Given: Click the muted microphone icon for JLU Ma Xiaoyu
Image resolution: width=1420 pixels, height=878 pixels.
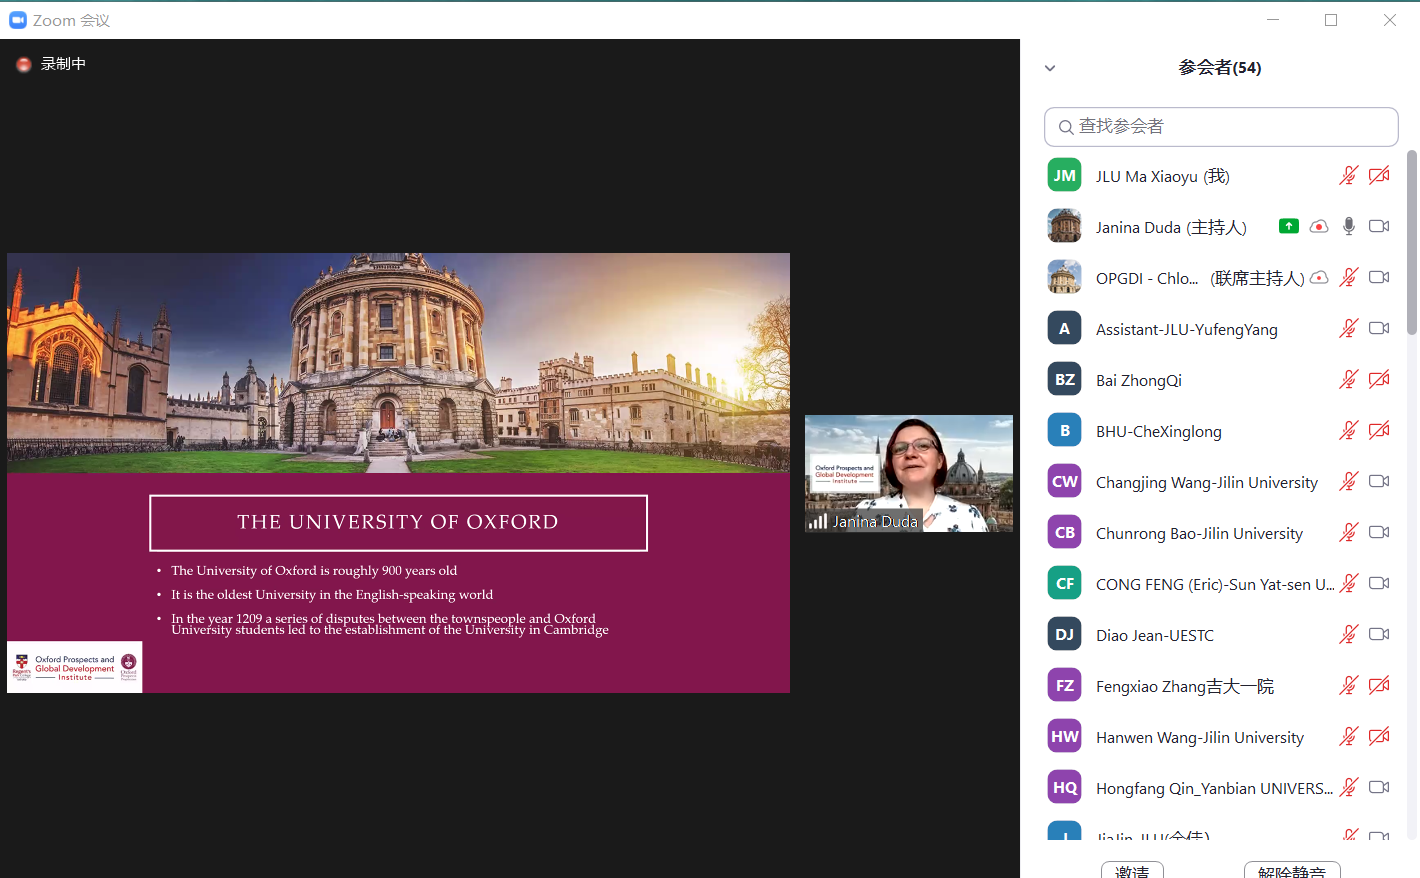Looking at the screenshot, I should click(x=1349, y=176).
